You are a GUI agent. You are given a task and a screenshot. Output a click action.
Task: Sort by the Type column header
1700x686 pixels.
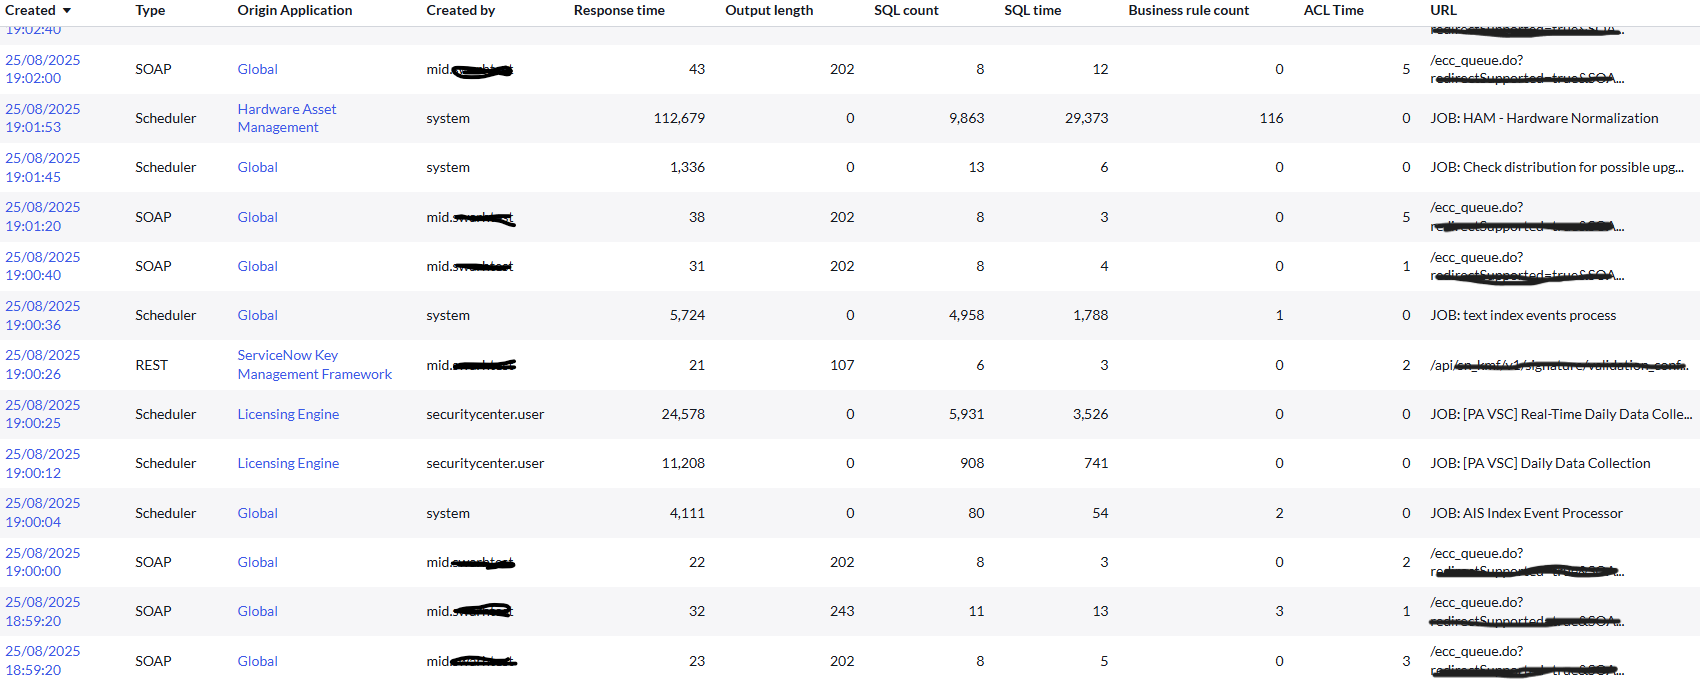[150, 10]
